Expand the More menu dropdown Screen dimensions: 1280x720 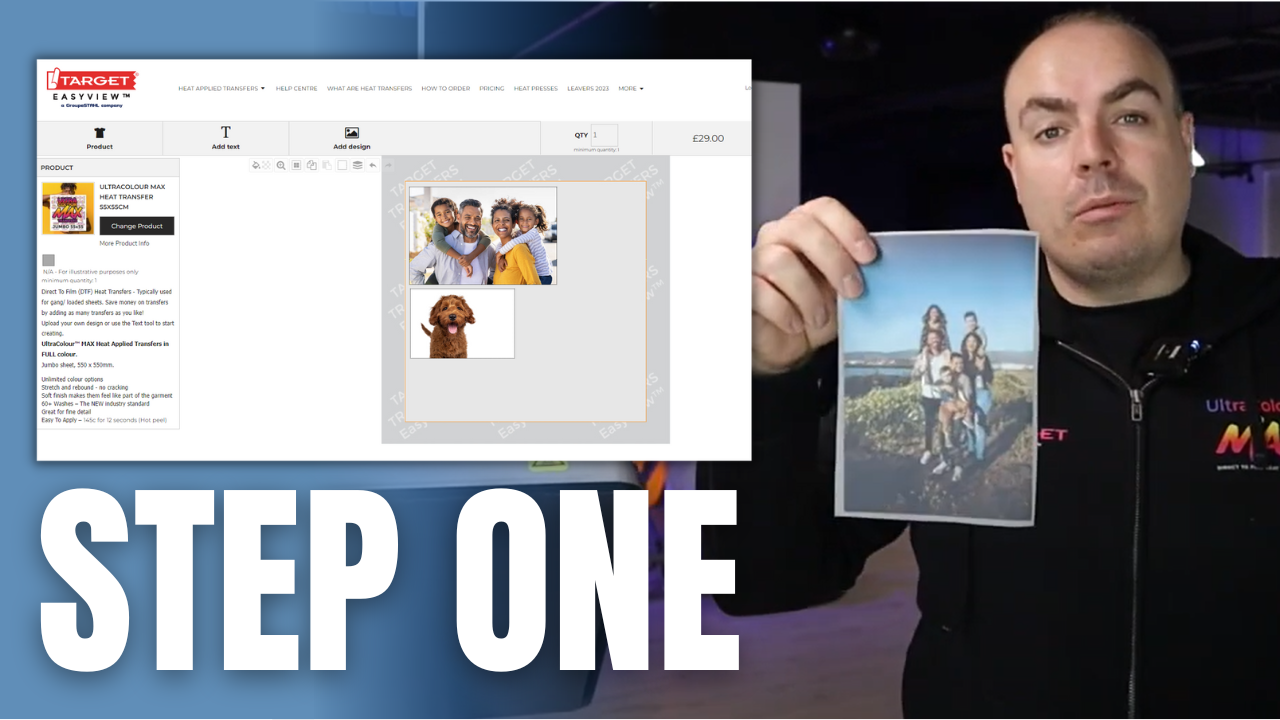tap(630, 88)
